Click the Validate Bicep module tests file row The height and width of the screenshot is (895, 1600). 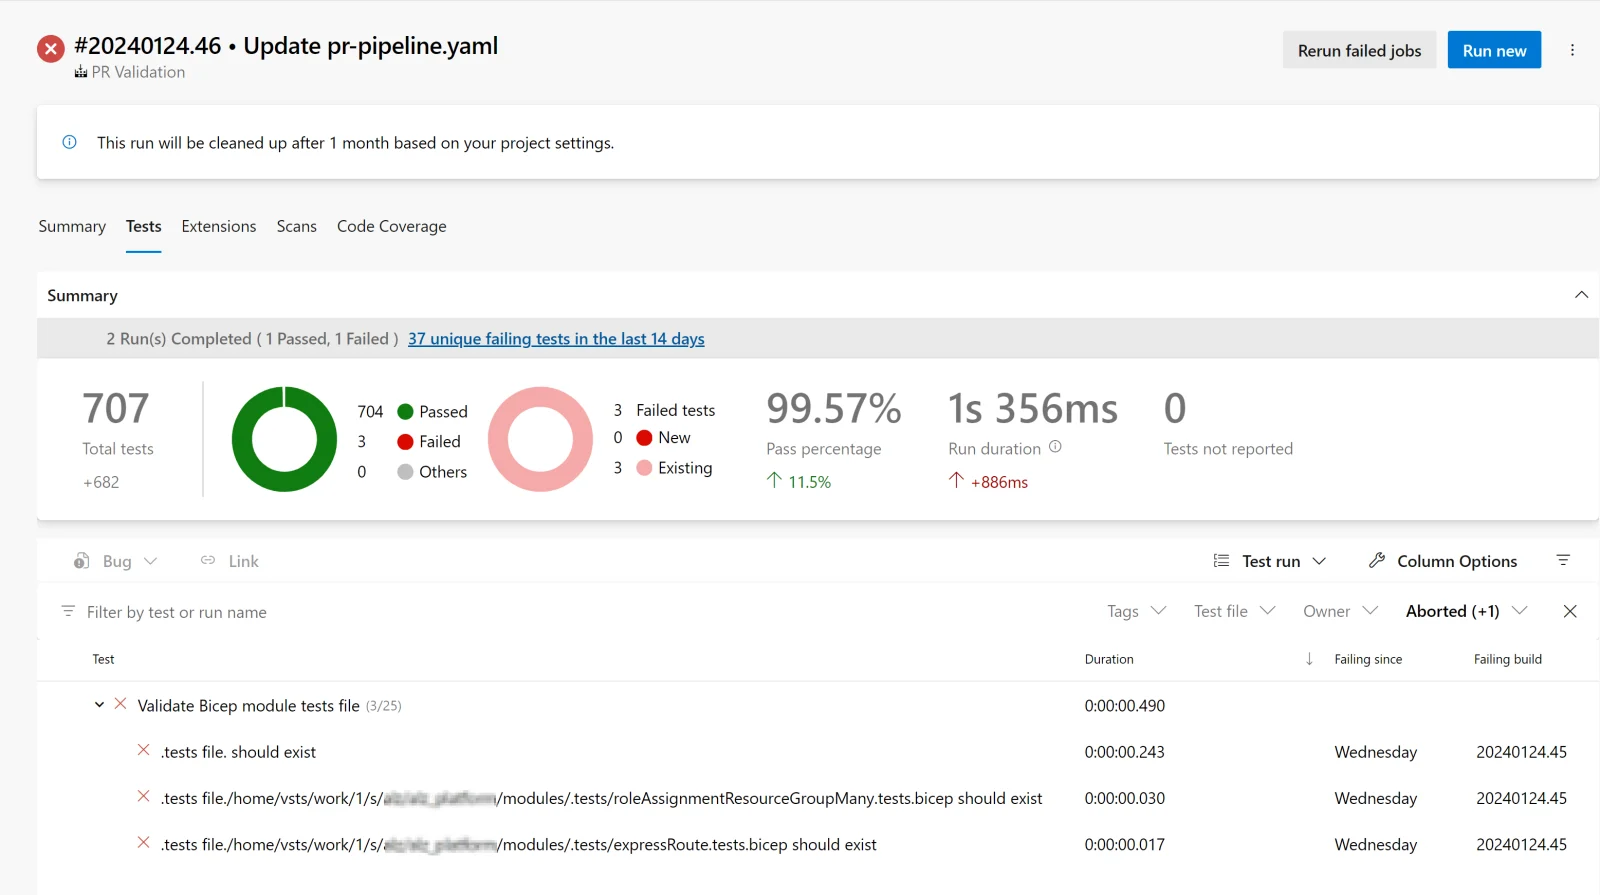818,705
